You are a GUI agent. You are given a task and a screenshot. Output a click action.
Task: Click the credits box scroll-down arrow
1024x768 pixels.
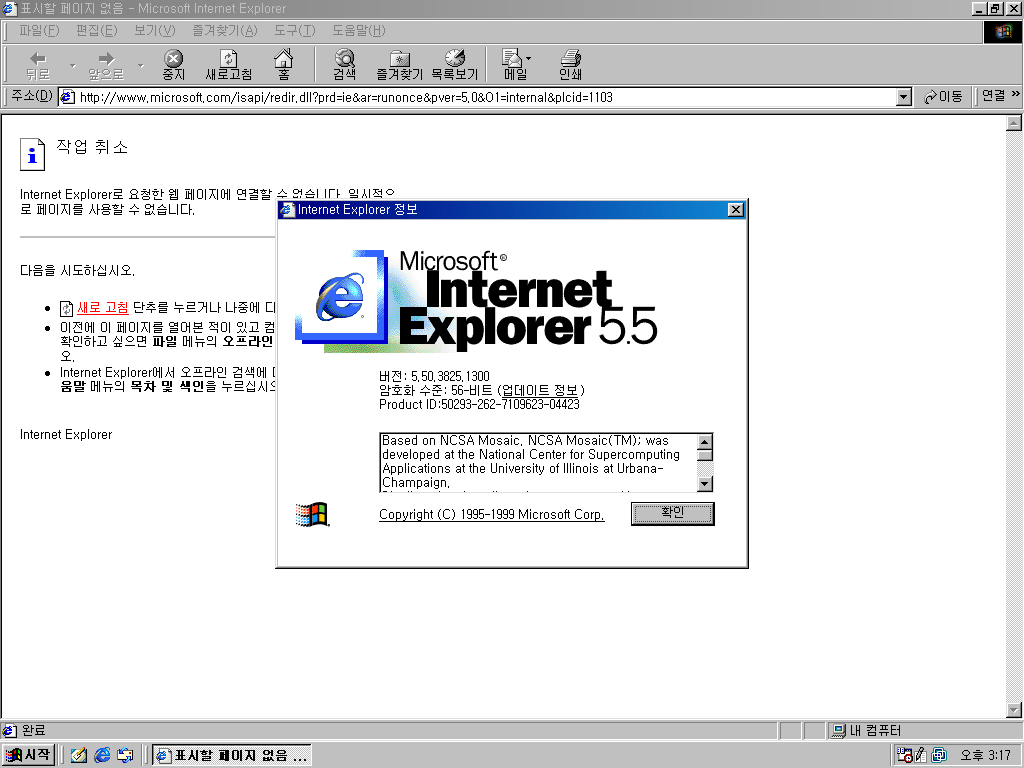[x=705, y=484]
